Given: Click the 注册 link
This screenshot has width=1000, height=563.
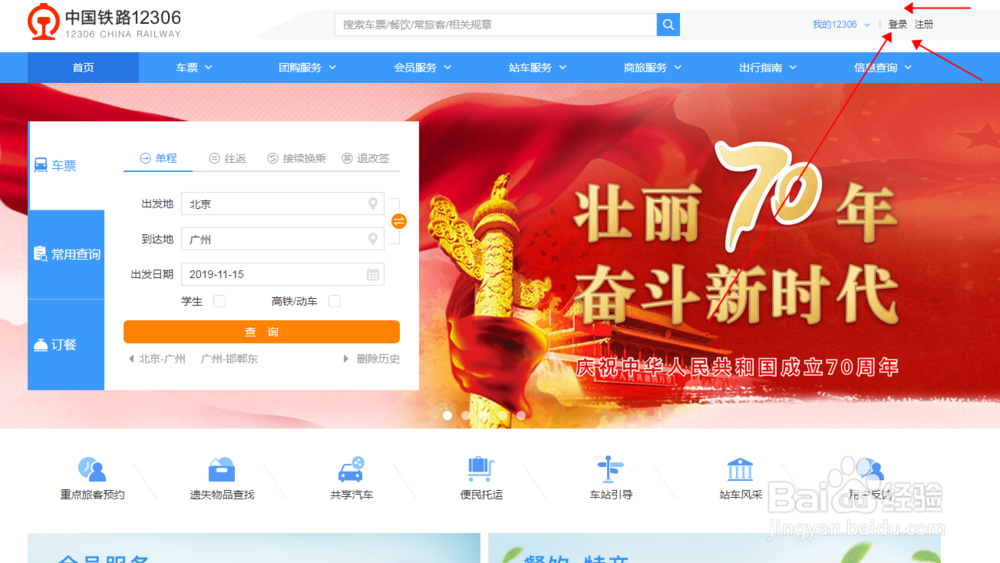Looking at the screenshot, I should click(x=923, y=24).
